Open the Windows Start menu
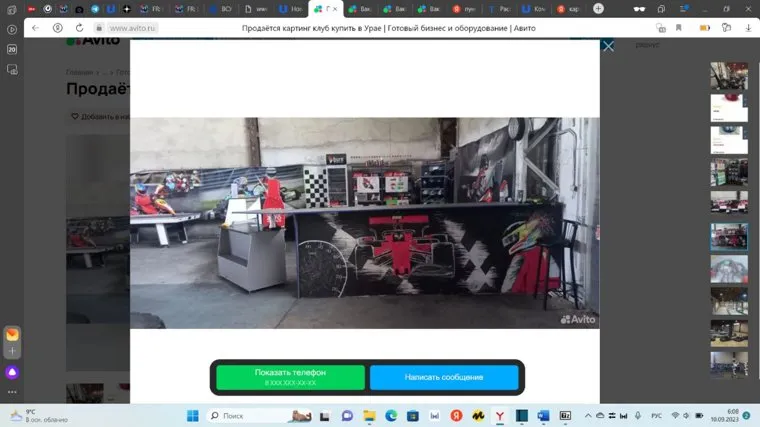 pos(192,416)
